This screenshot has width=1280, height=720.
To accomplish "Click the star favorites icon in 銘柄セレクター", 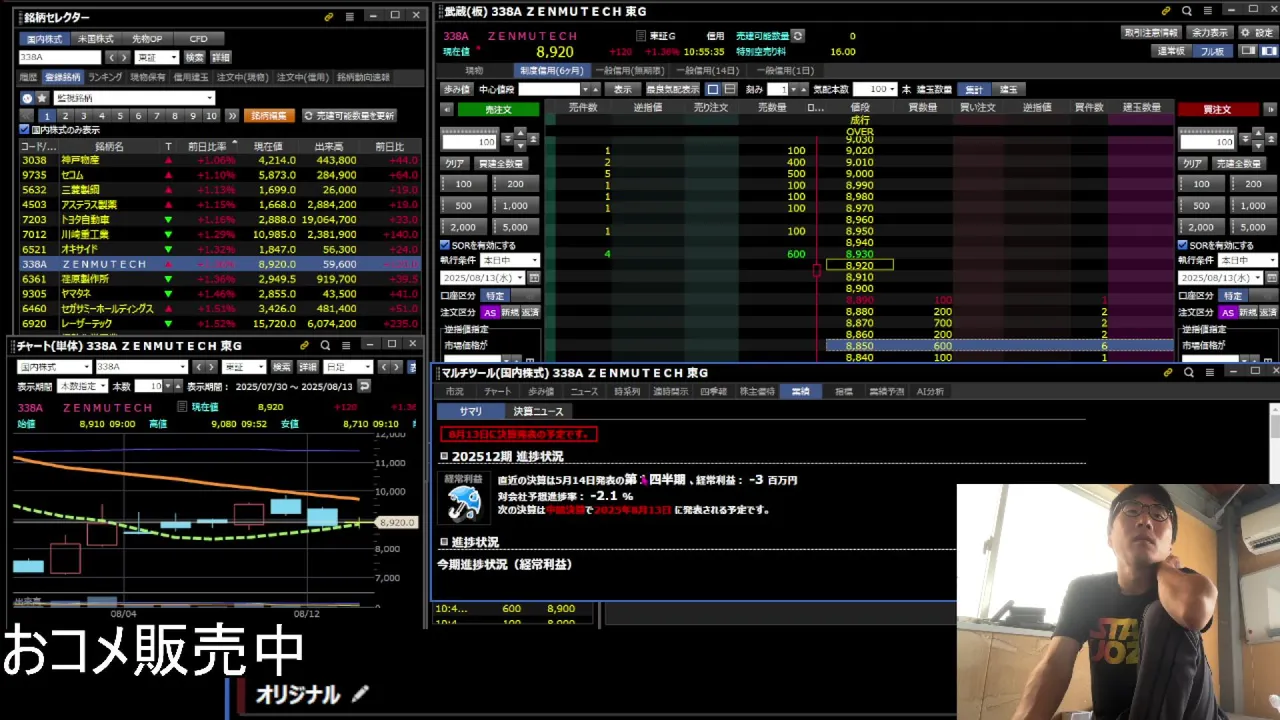I will click(x=42, y=98).
